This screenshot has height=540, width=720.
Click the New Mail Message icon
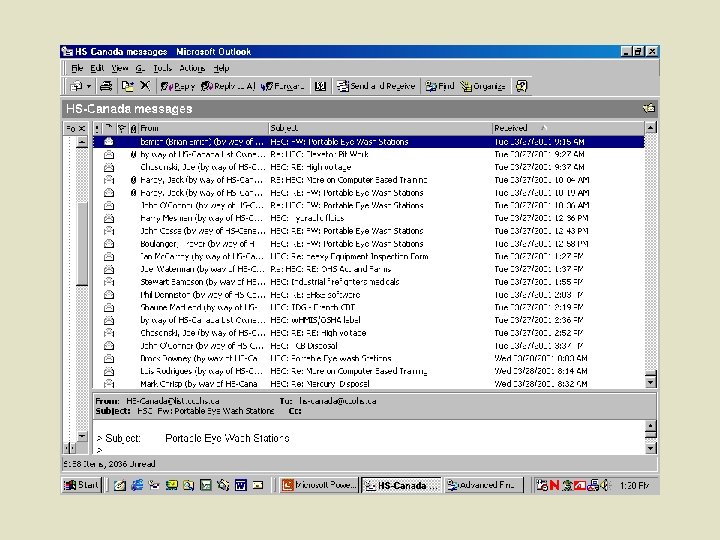76,86
